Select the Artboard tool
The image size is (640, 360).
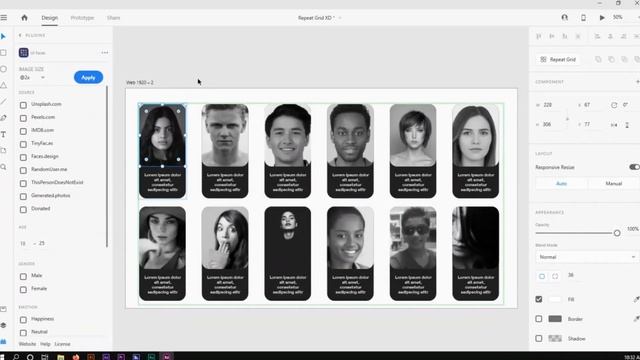tap(3, 151)
